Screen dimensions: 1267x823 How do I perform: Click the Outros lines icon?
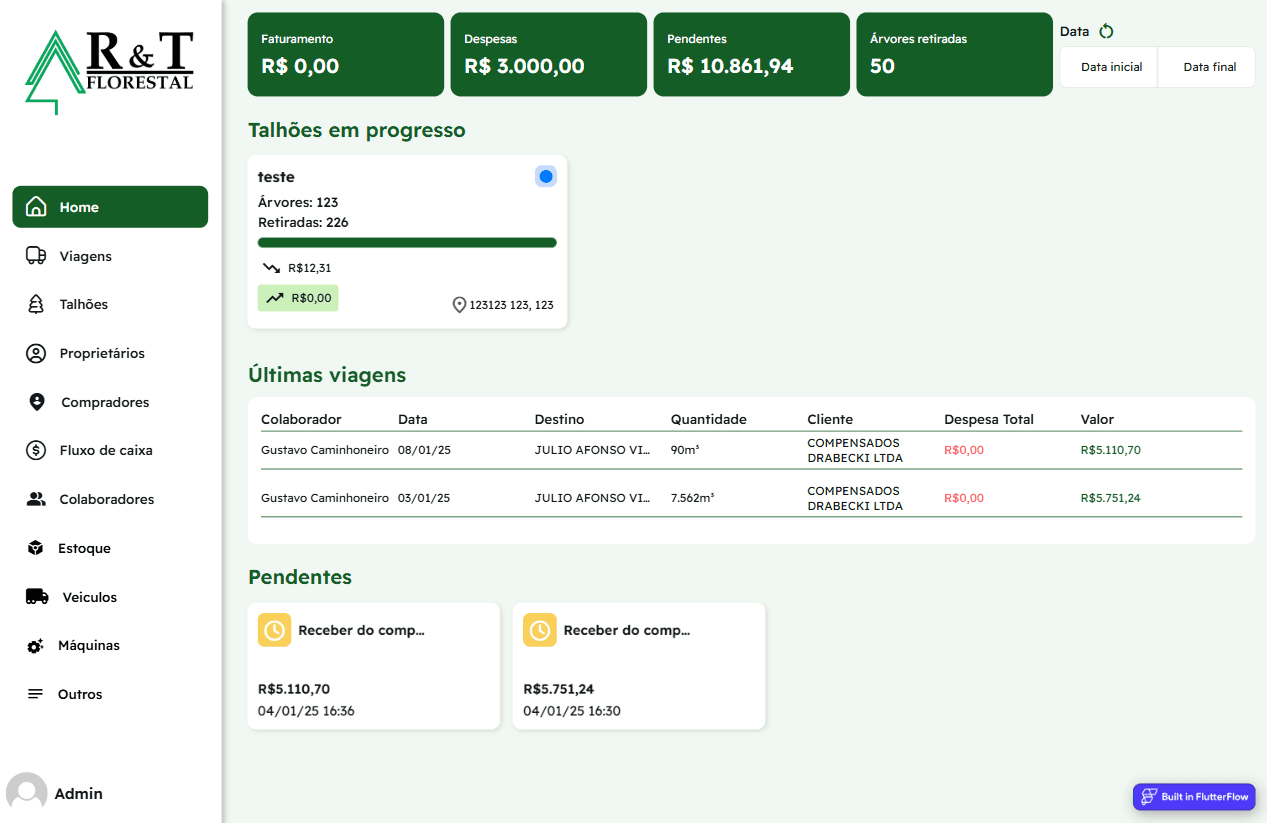pos(36,694)
